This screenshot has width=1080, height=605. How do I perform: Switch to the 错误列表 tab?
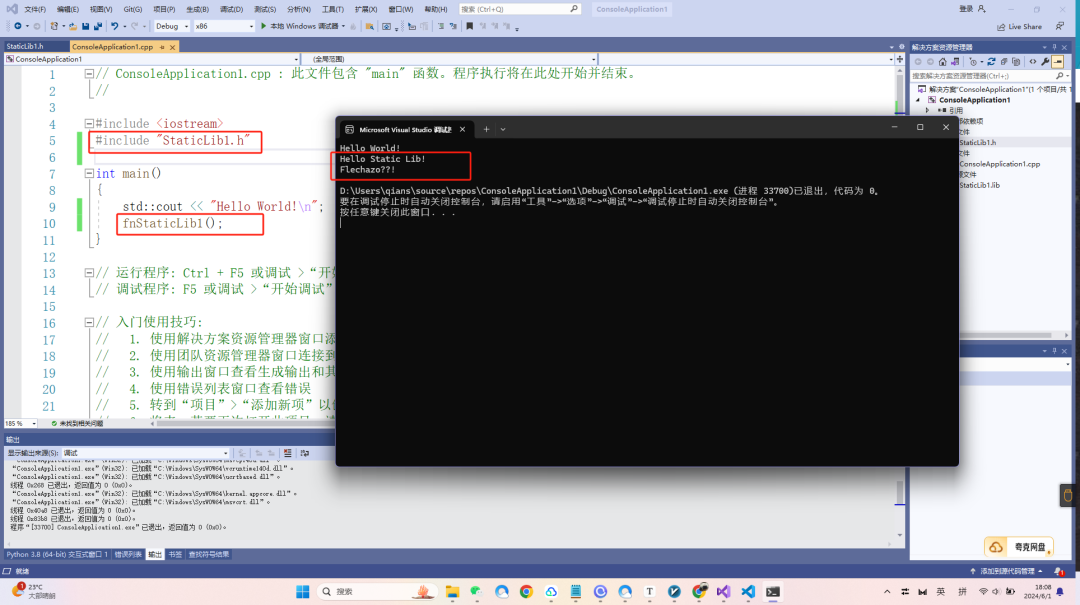[128, 555]
